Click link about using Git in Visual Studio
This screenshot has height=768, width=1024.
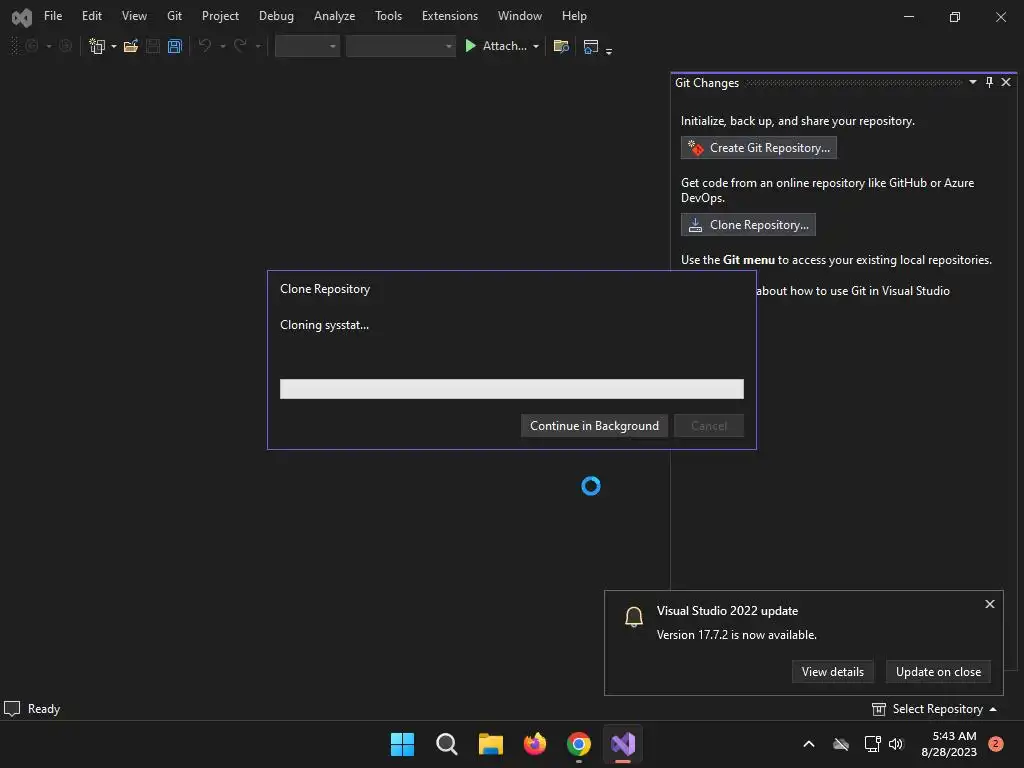[852, 291]
